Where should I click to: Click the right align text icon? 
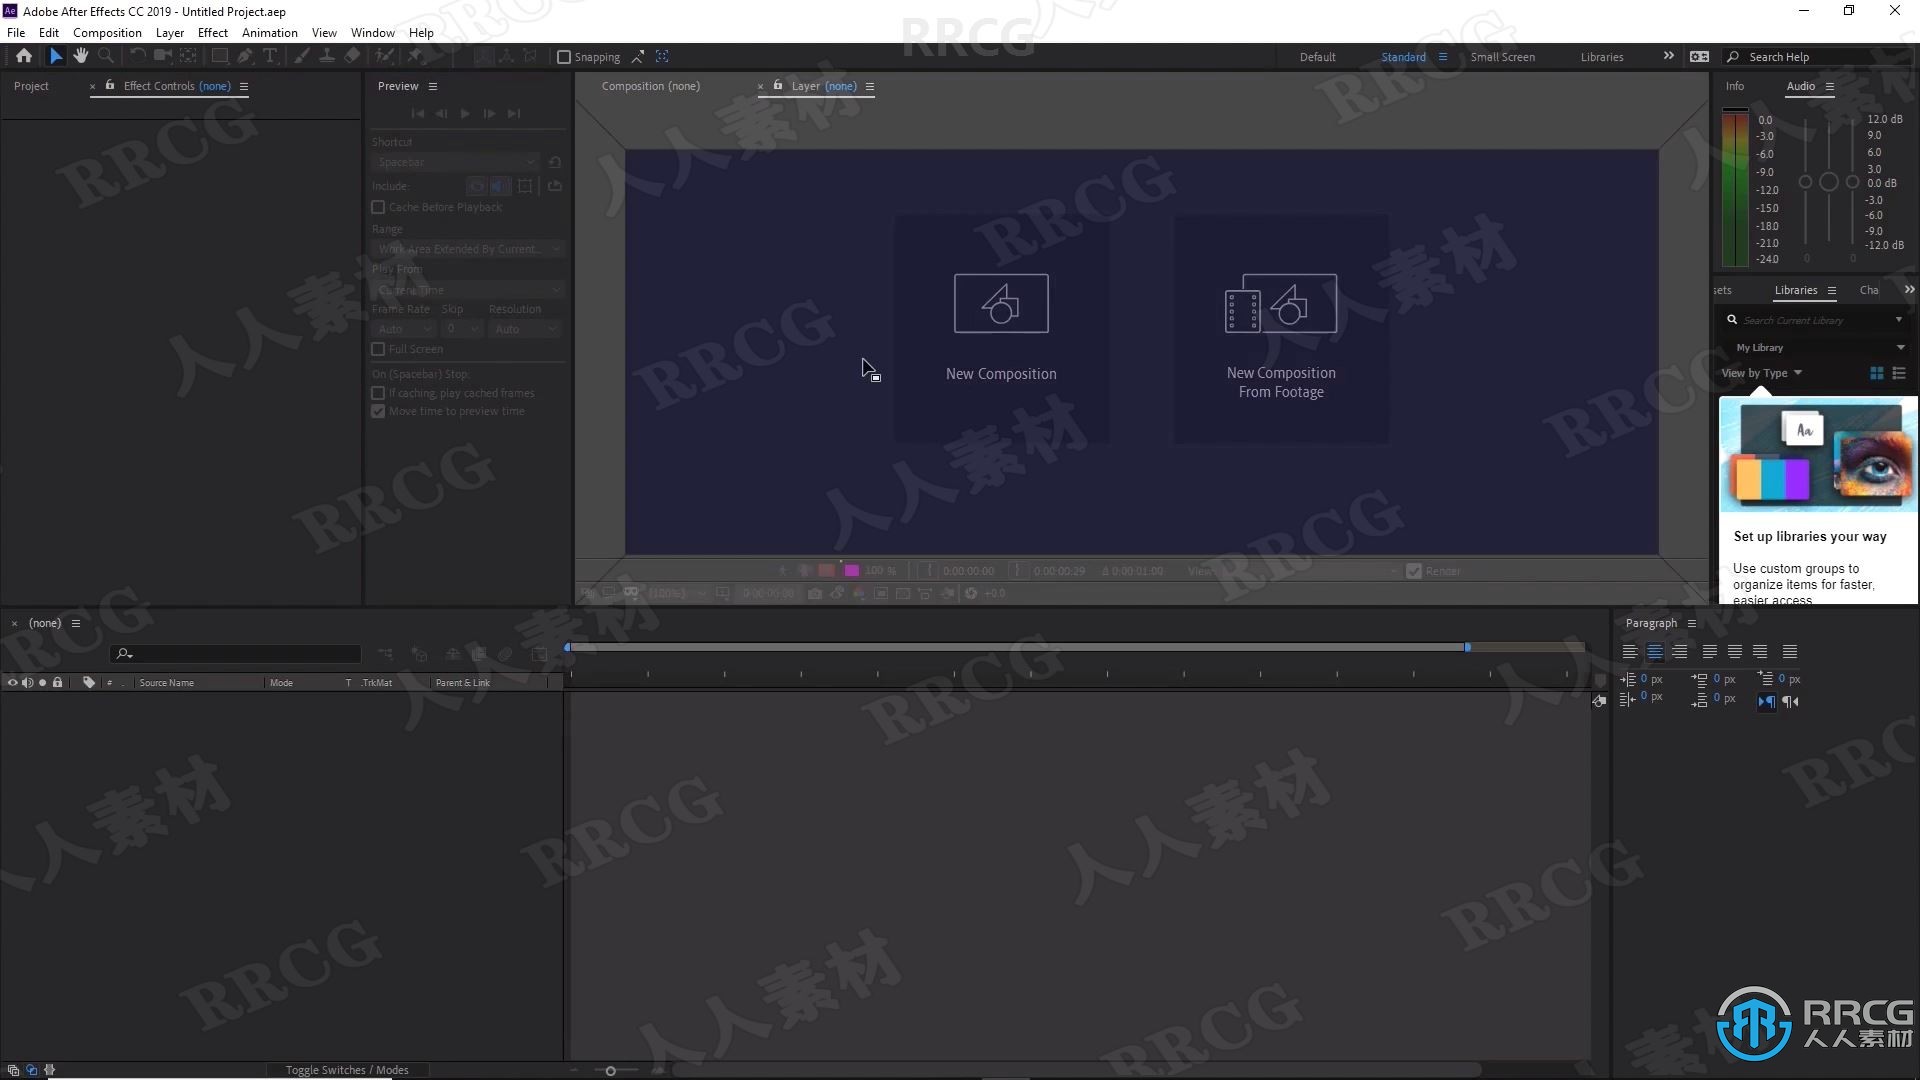[1680, 652]
